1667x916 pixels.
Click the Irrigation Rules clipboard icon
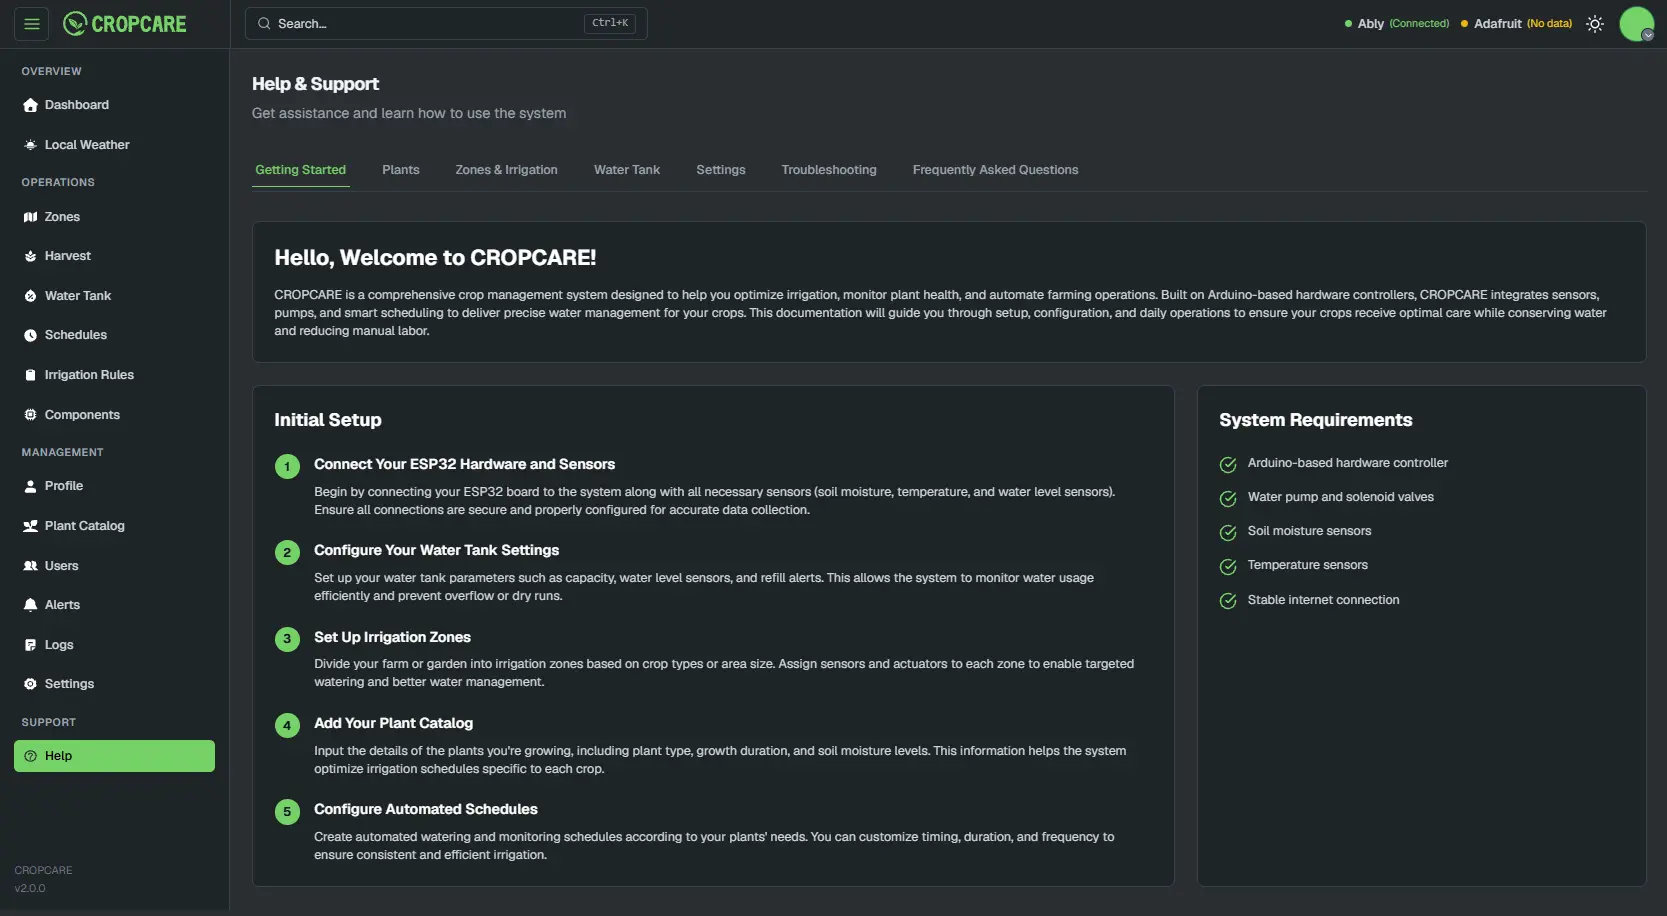coord(30,375)
